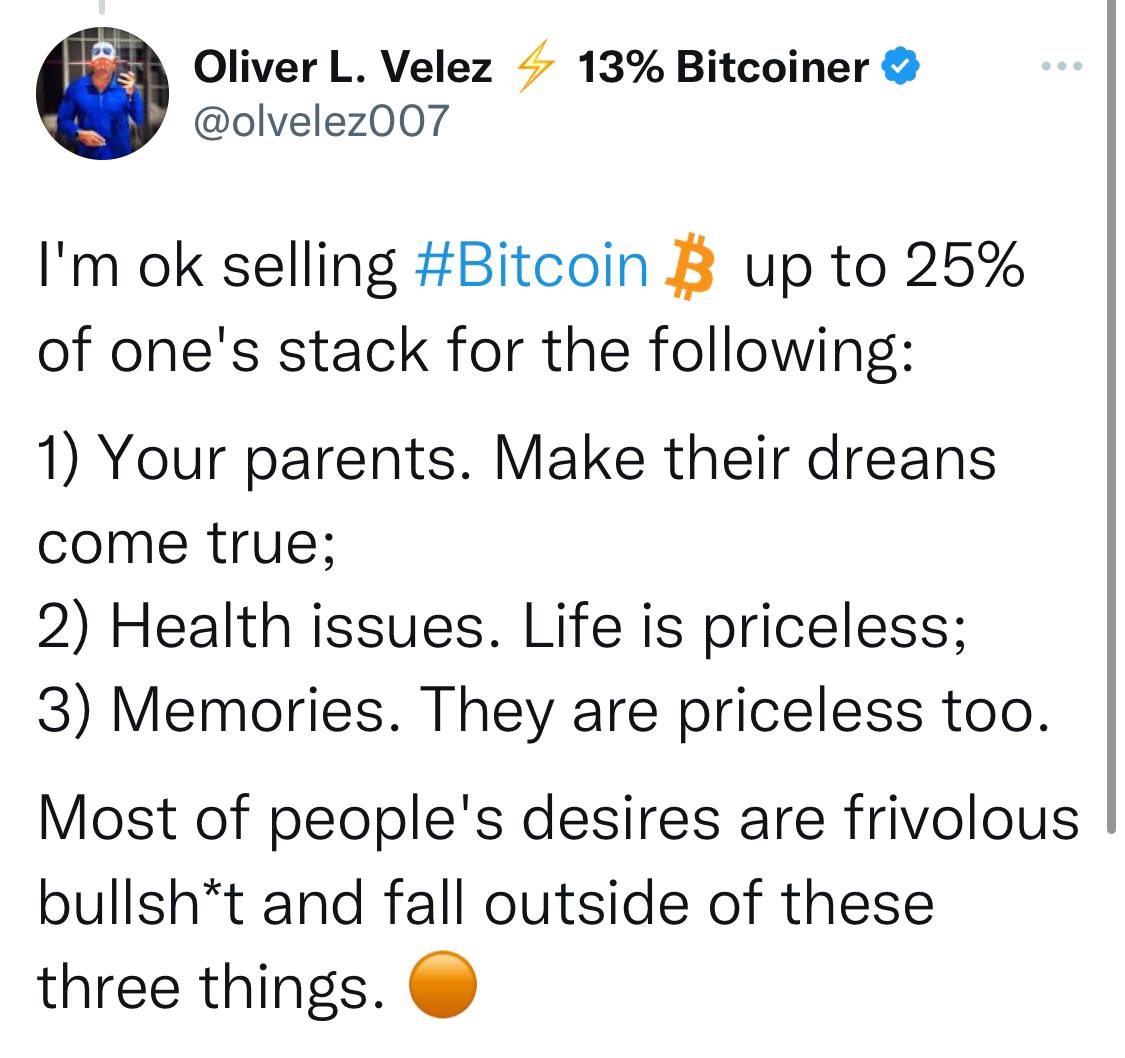
Task: Click the display name Oliver L. Velez
Action: tap(342, 68)
